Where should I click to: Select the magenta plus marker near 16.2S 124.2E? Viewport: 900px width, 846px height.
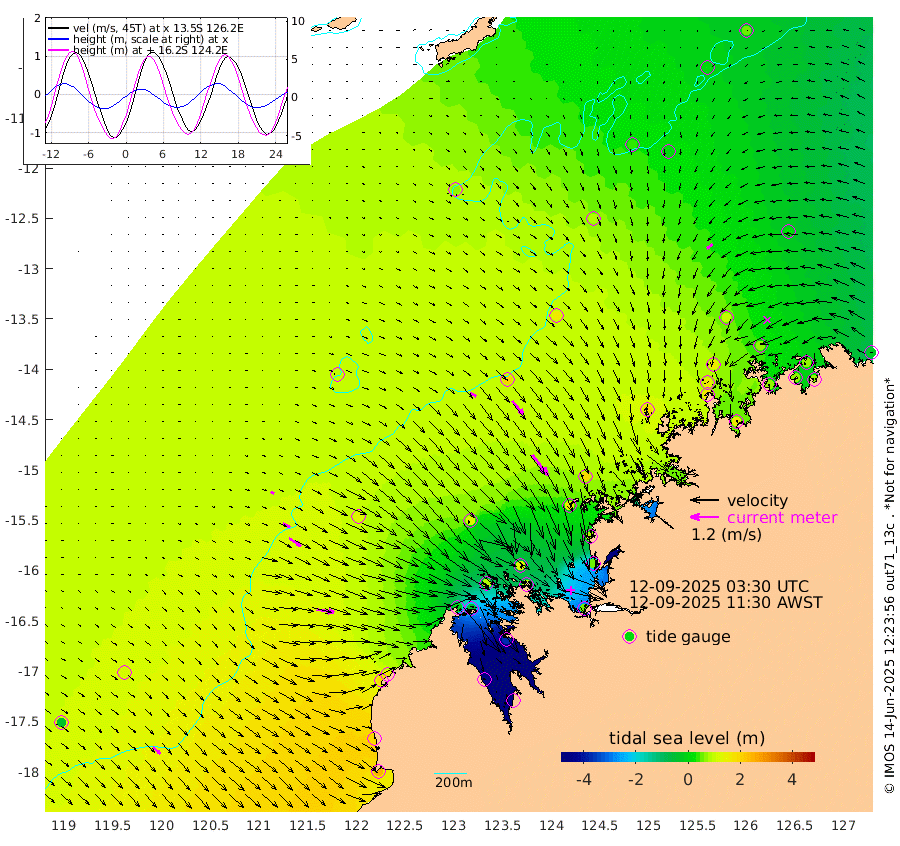(x=571, y=589)
